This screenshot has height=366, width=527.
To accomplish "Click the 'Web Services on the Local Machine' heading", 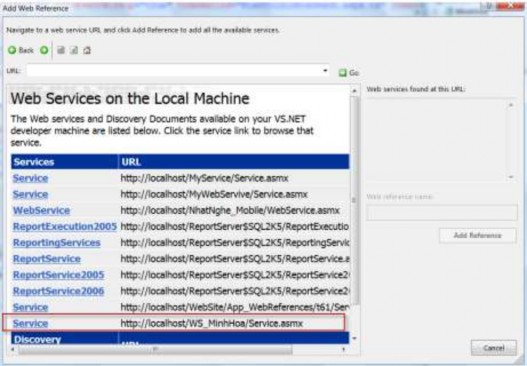I will [130, 99].
